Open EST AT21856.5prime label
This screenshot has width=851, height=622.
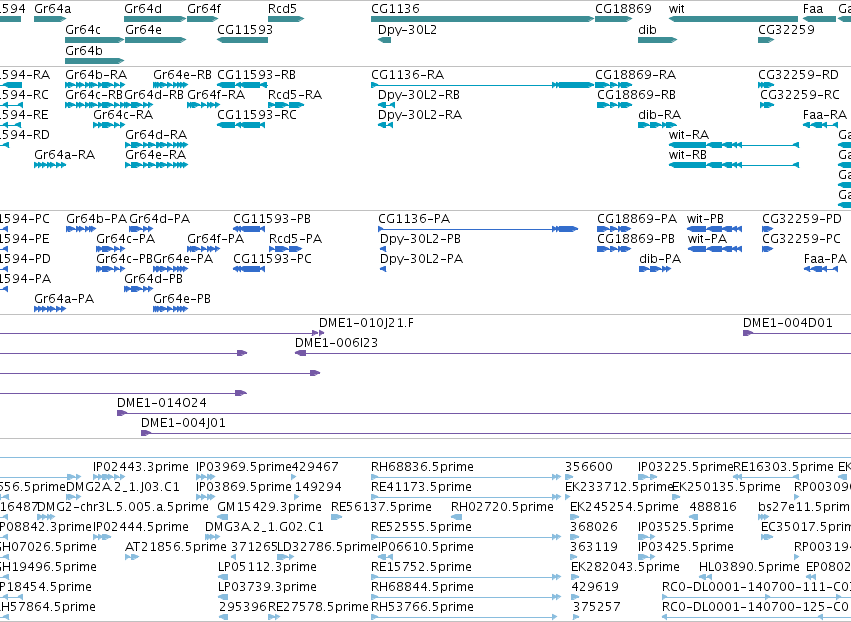[176, 547]
